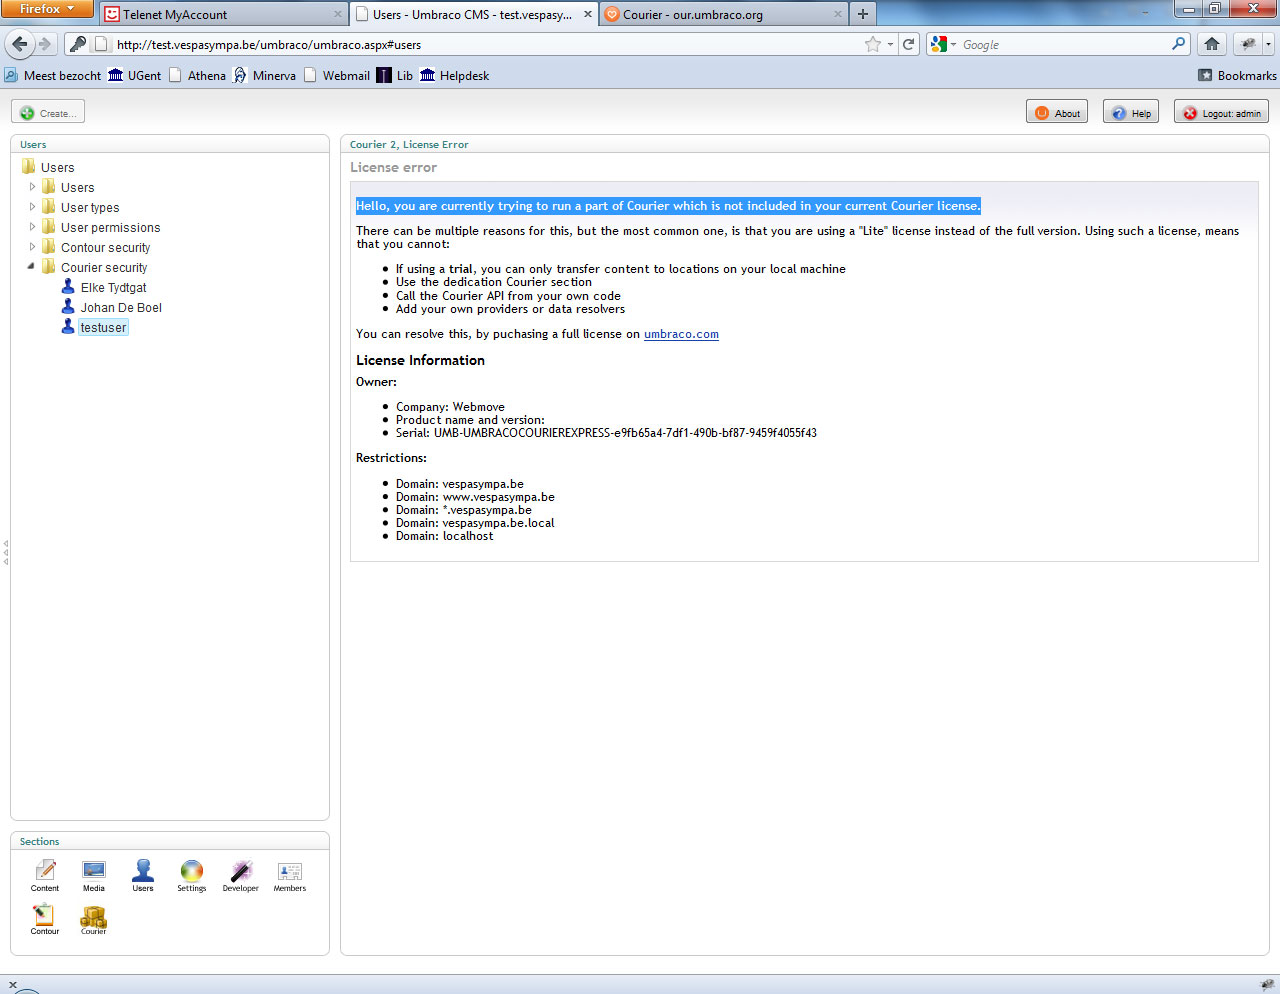
Task: Open the UGent bookmark
Action: pos(135,75)
